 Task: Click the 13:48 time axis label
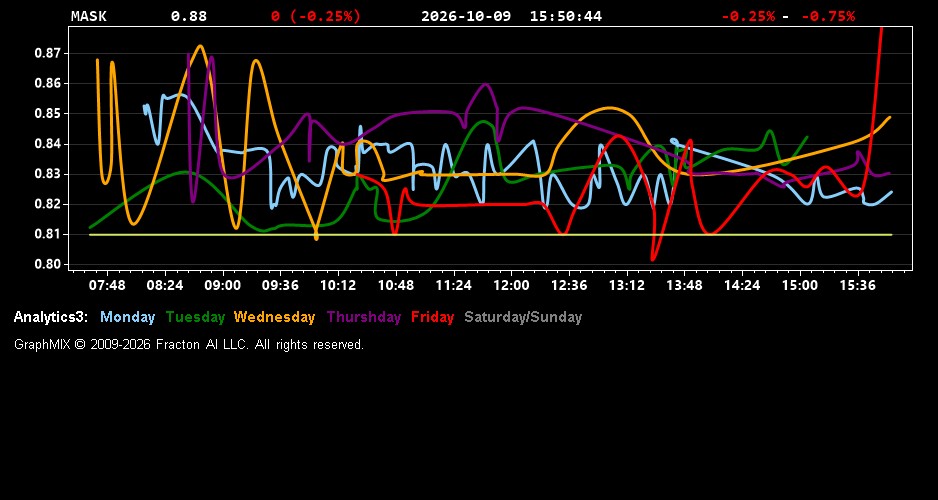tap(684, 285)
